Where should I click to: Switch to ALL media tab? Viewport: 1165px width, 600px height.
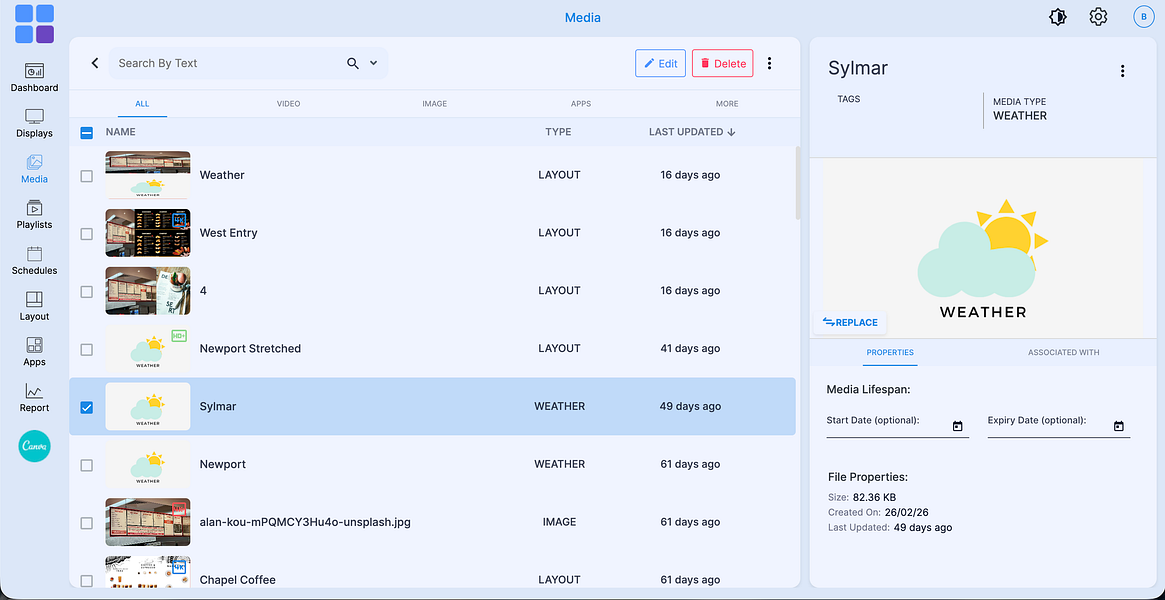tap(142, 104)
